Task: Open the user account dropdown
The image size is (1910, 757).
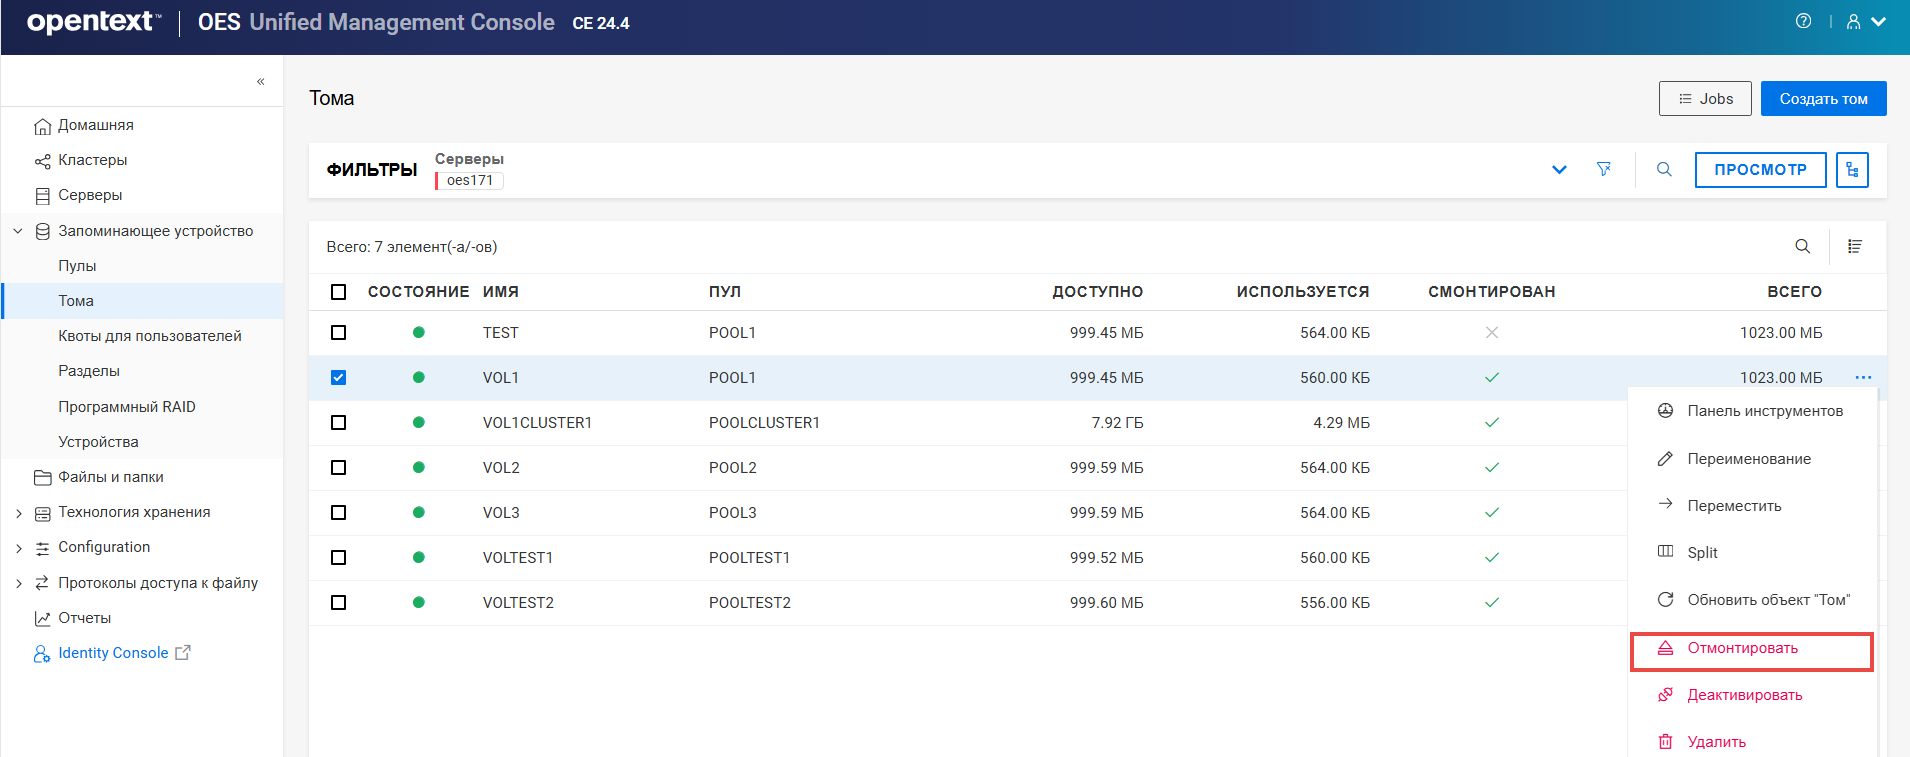Action: click(x=1866, y=21)
